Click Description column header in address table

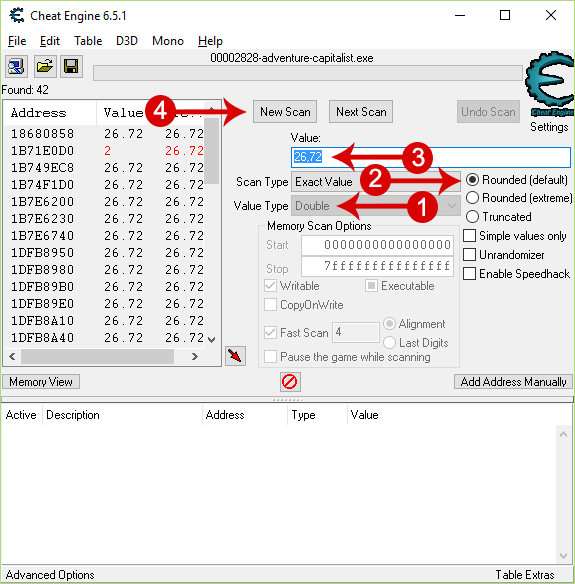123,415
